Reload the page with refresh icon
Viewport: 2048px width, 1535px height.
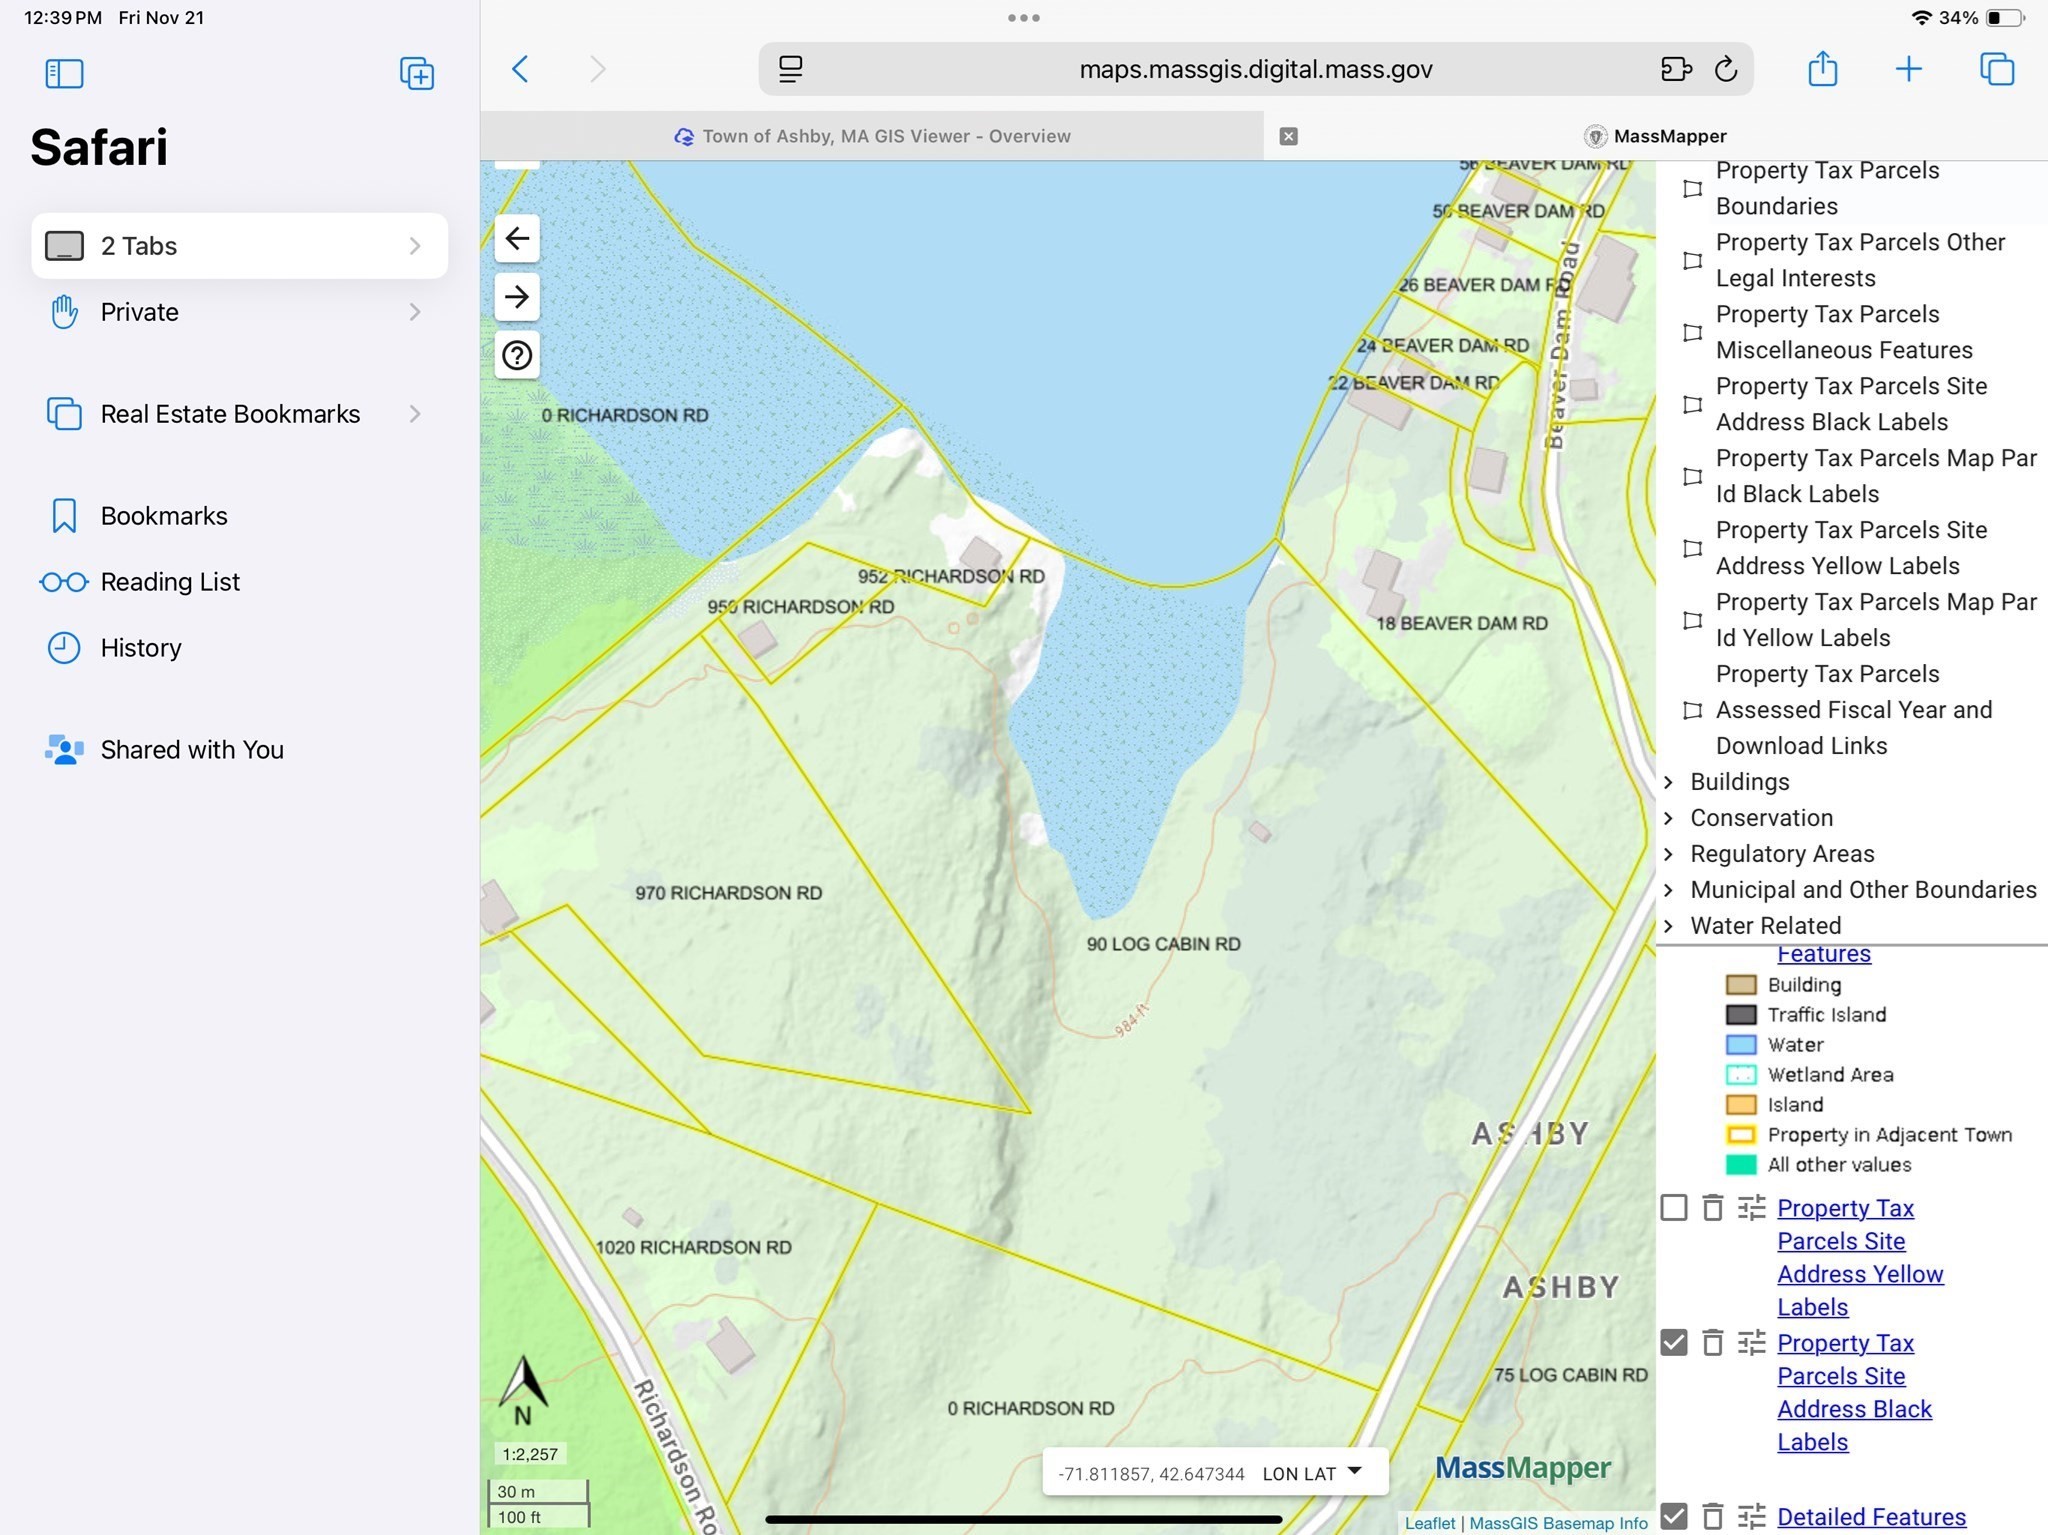coord(1726,69)
